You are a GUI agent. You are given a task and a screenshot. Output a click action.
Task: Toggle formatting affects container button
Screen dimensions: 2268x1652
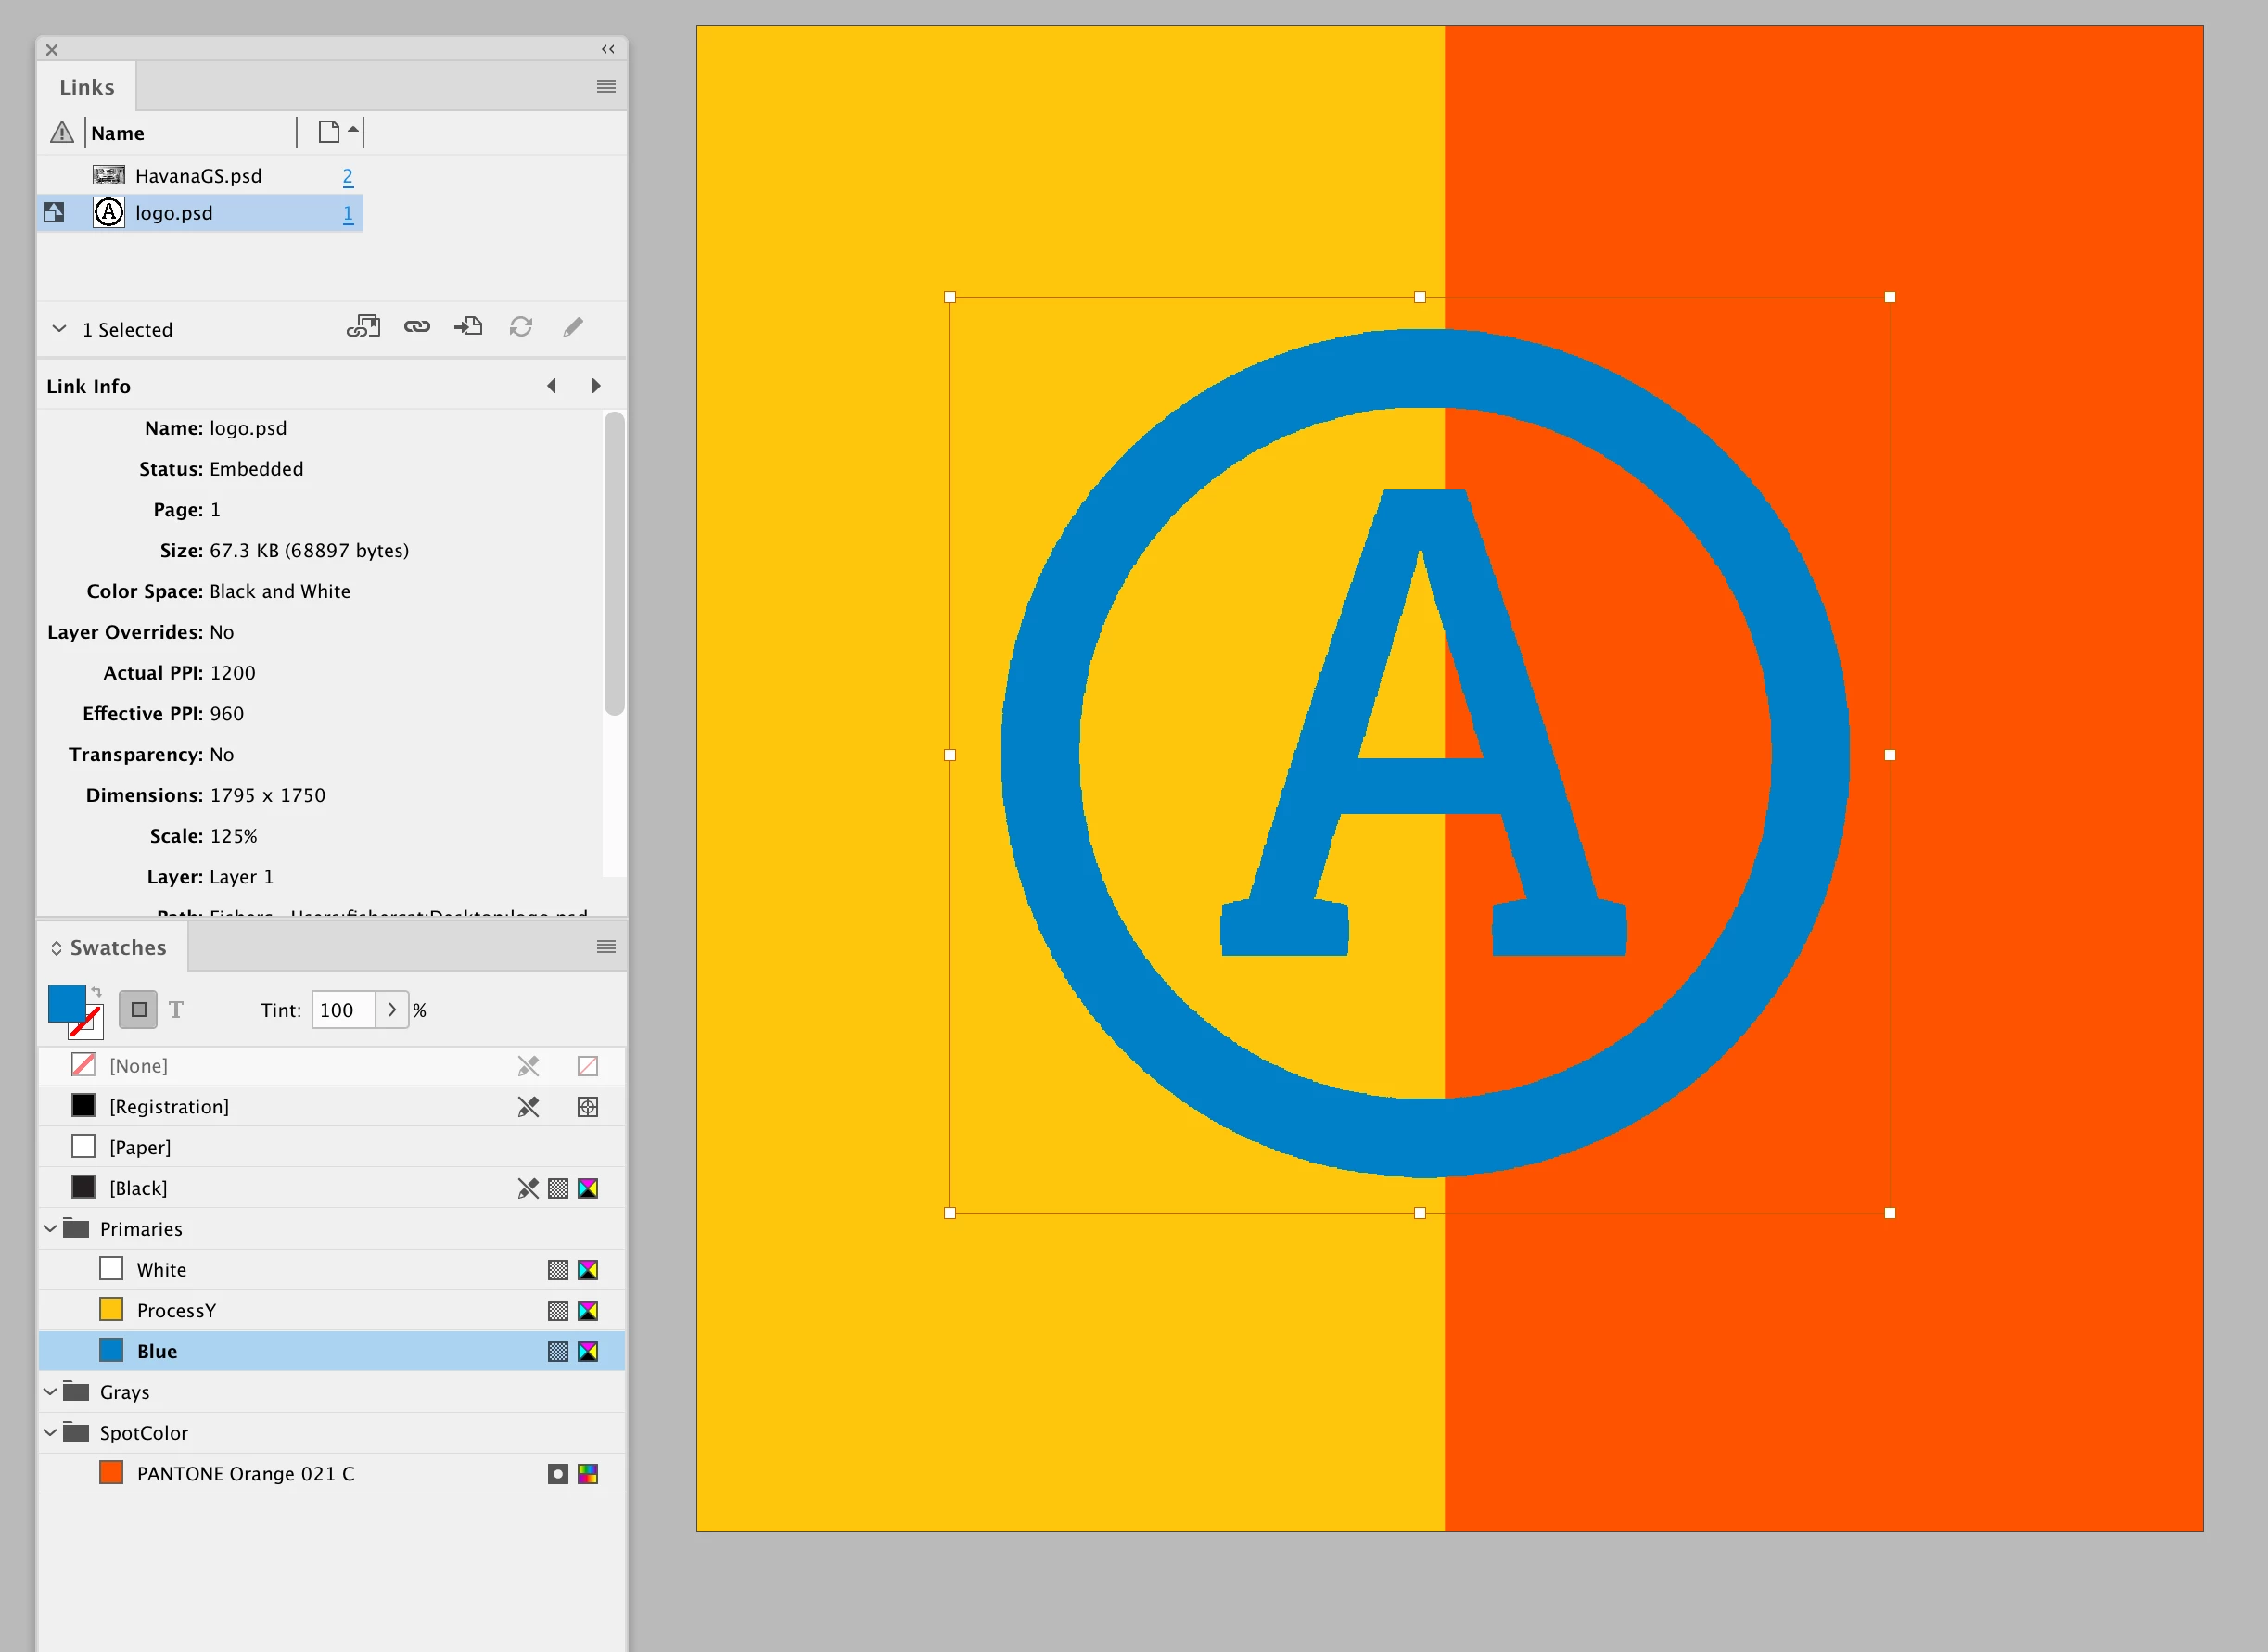(139, 1010)
